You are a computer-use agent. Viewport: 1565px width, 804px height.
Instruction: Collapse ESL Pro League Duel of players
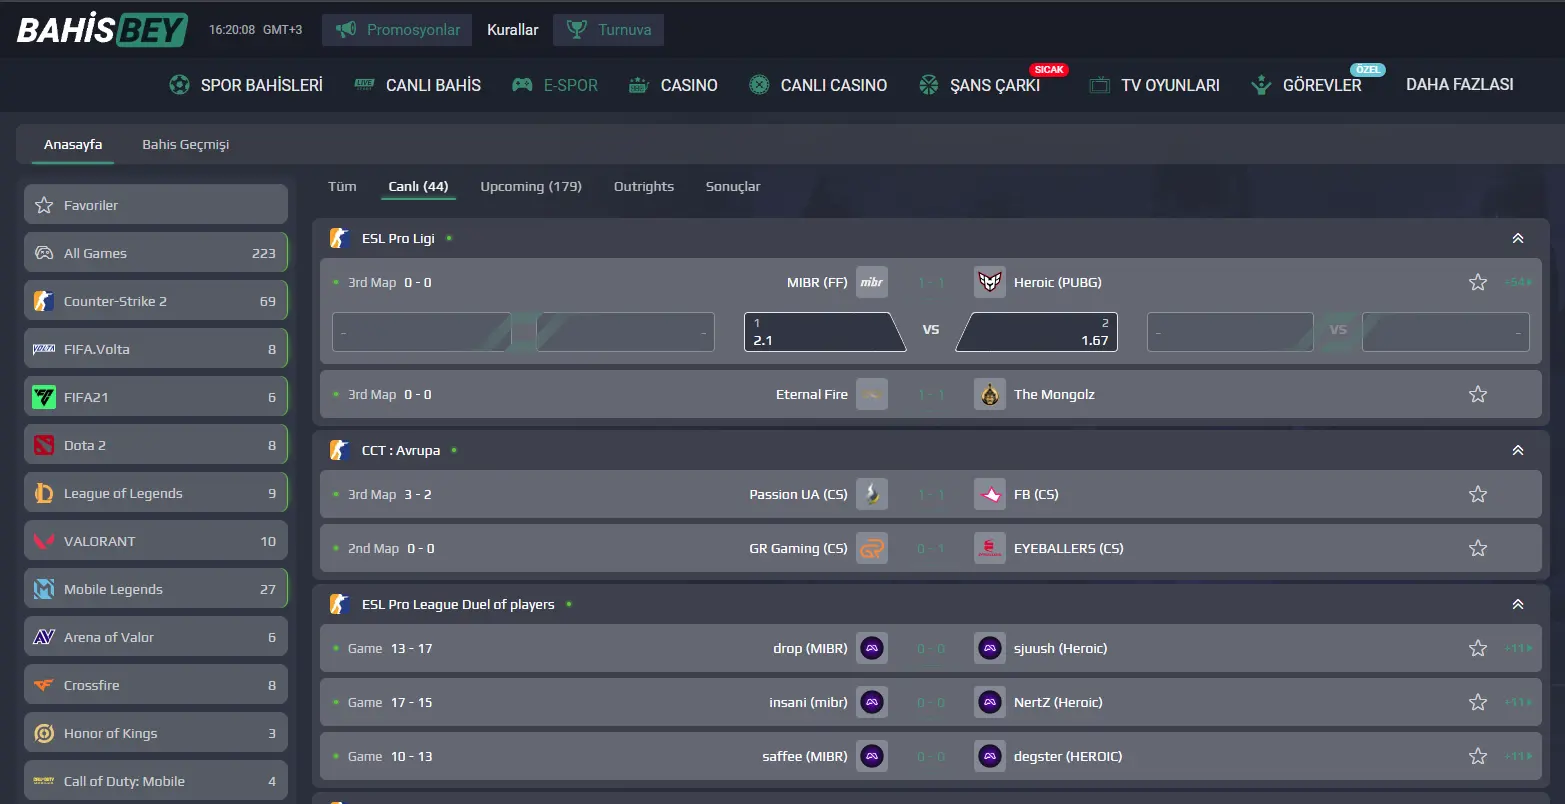click(x=1518, y=604)
